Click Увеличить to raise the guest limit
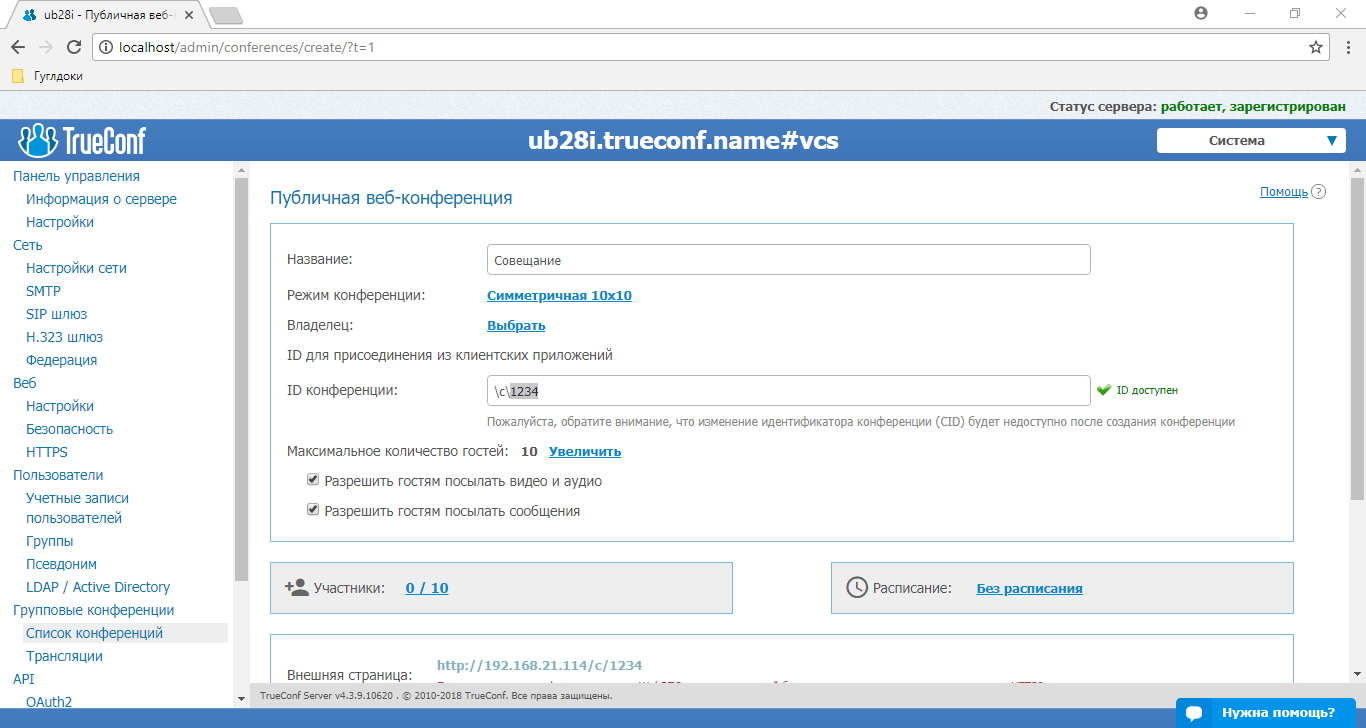This screenshot has height=728, width=1366. (x=585, y=452)
